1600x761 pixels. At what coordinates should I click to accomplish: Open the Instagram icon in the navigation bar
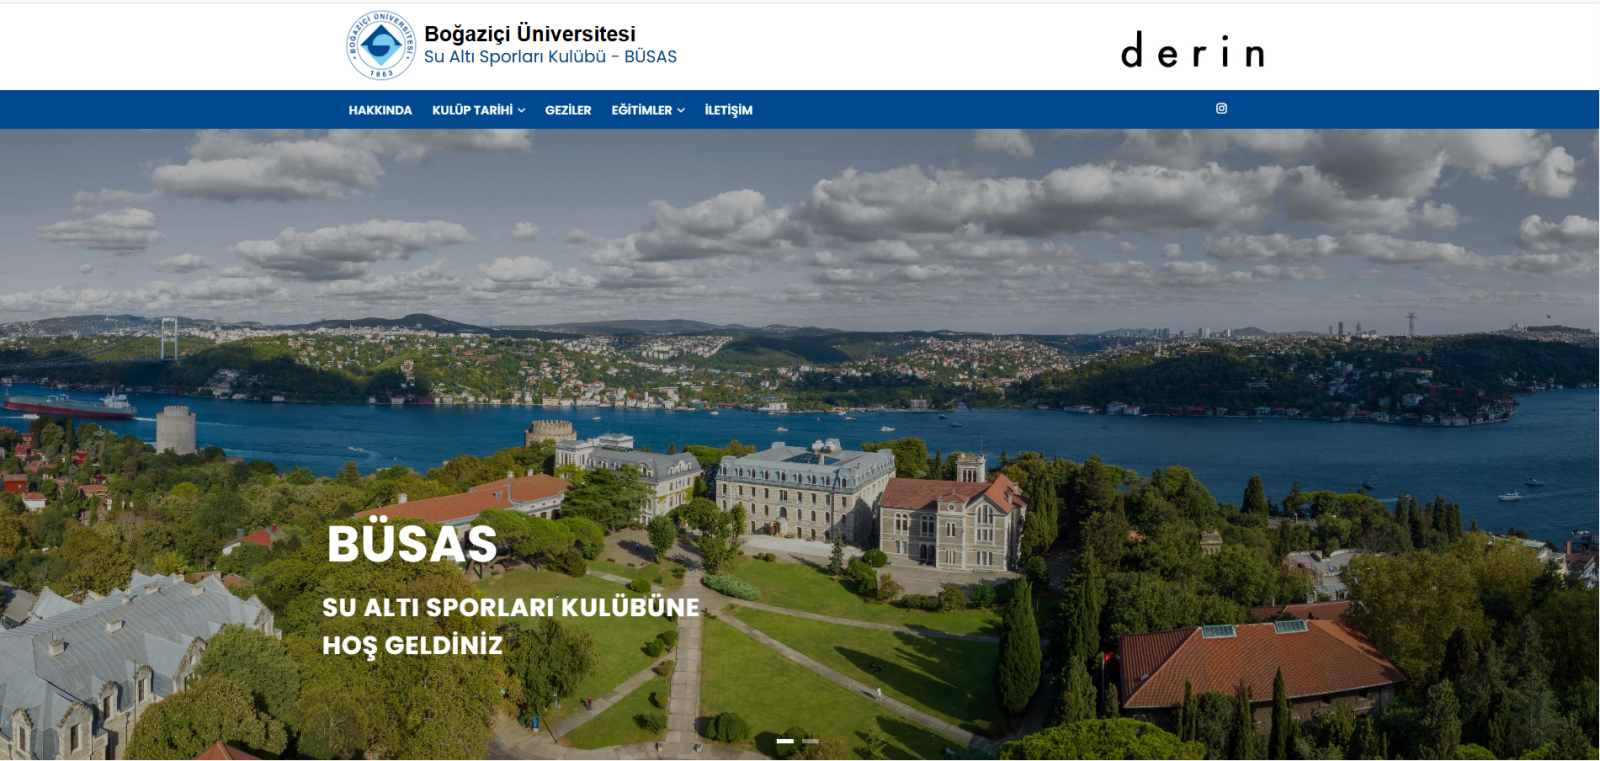click(x=1221, y=109)
